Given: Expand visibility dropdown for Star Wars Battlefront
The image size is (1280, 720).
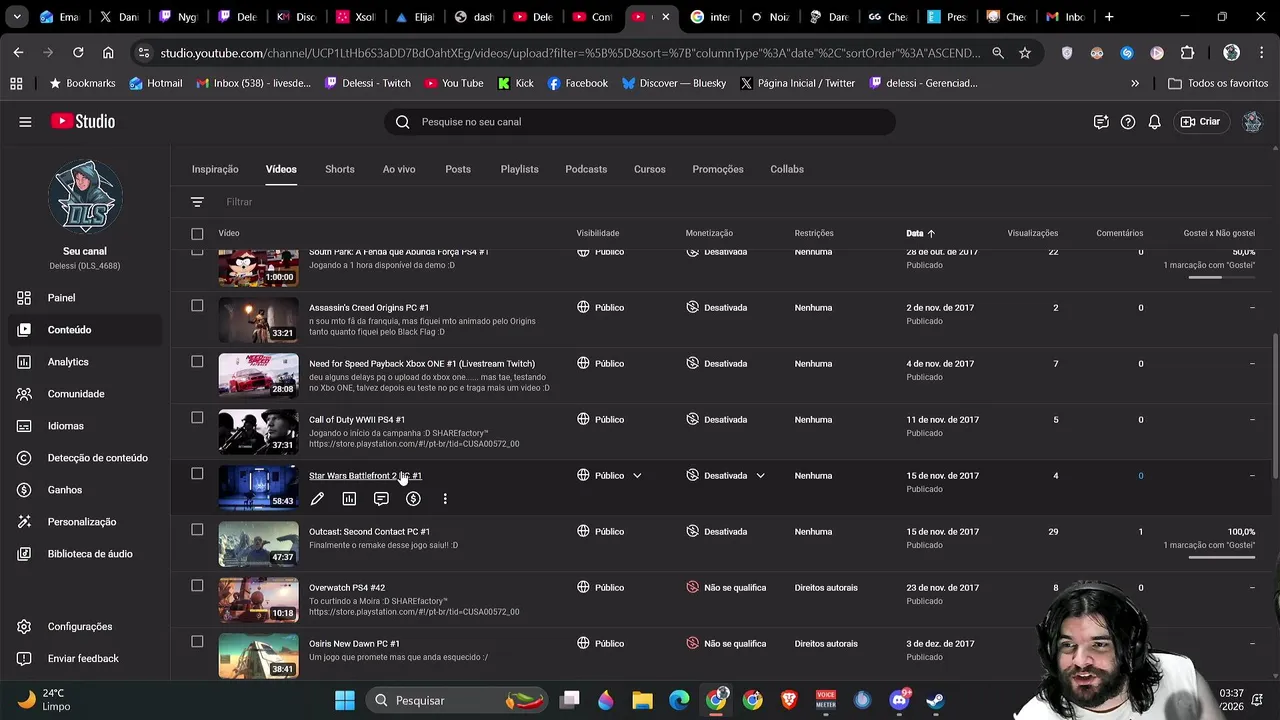Looking at the screenshot, I should coord(637,476).
